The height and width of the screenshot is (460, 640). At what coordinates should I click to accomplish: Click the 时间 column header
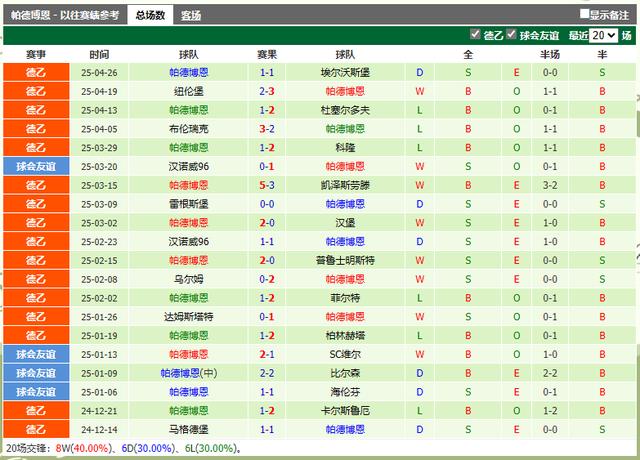(100, 54)
